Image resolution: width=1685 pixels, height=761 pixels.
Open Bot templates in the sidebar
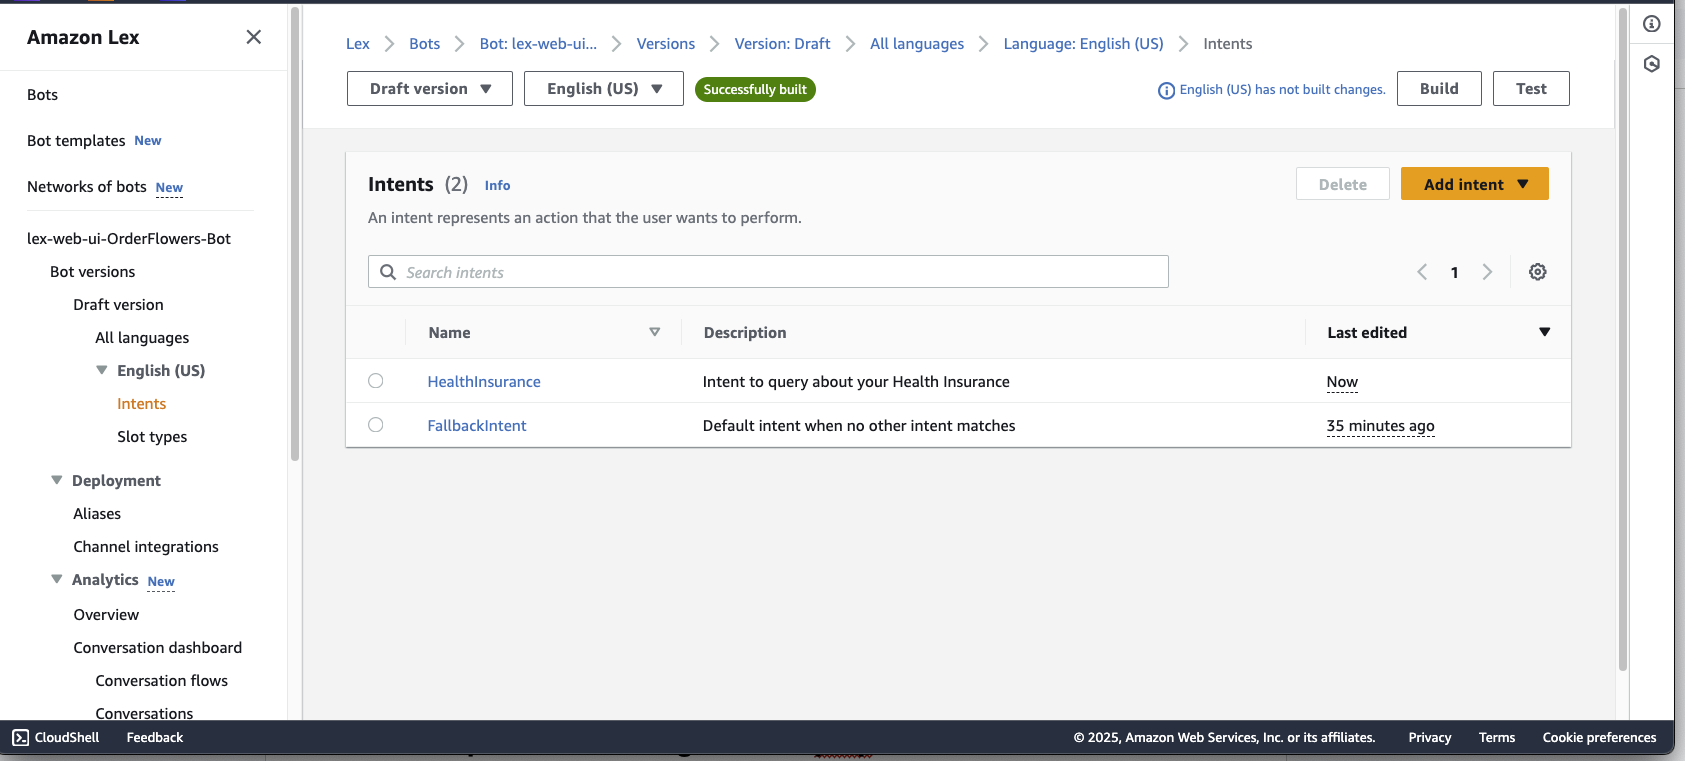pos(76,141)
